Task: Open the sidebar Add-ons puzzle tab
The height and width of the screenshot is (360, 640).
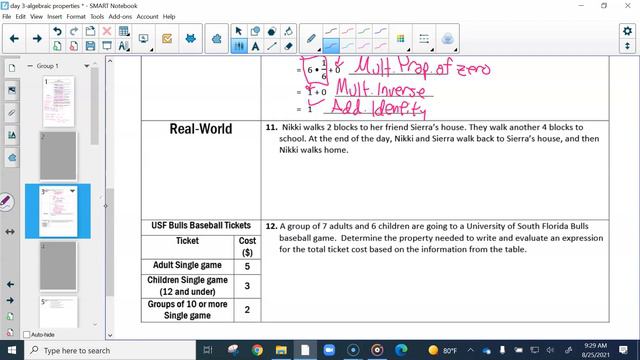Action: (x=12, y=158)
